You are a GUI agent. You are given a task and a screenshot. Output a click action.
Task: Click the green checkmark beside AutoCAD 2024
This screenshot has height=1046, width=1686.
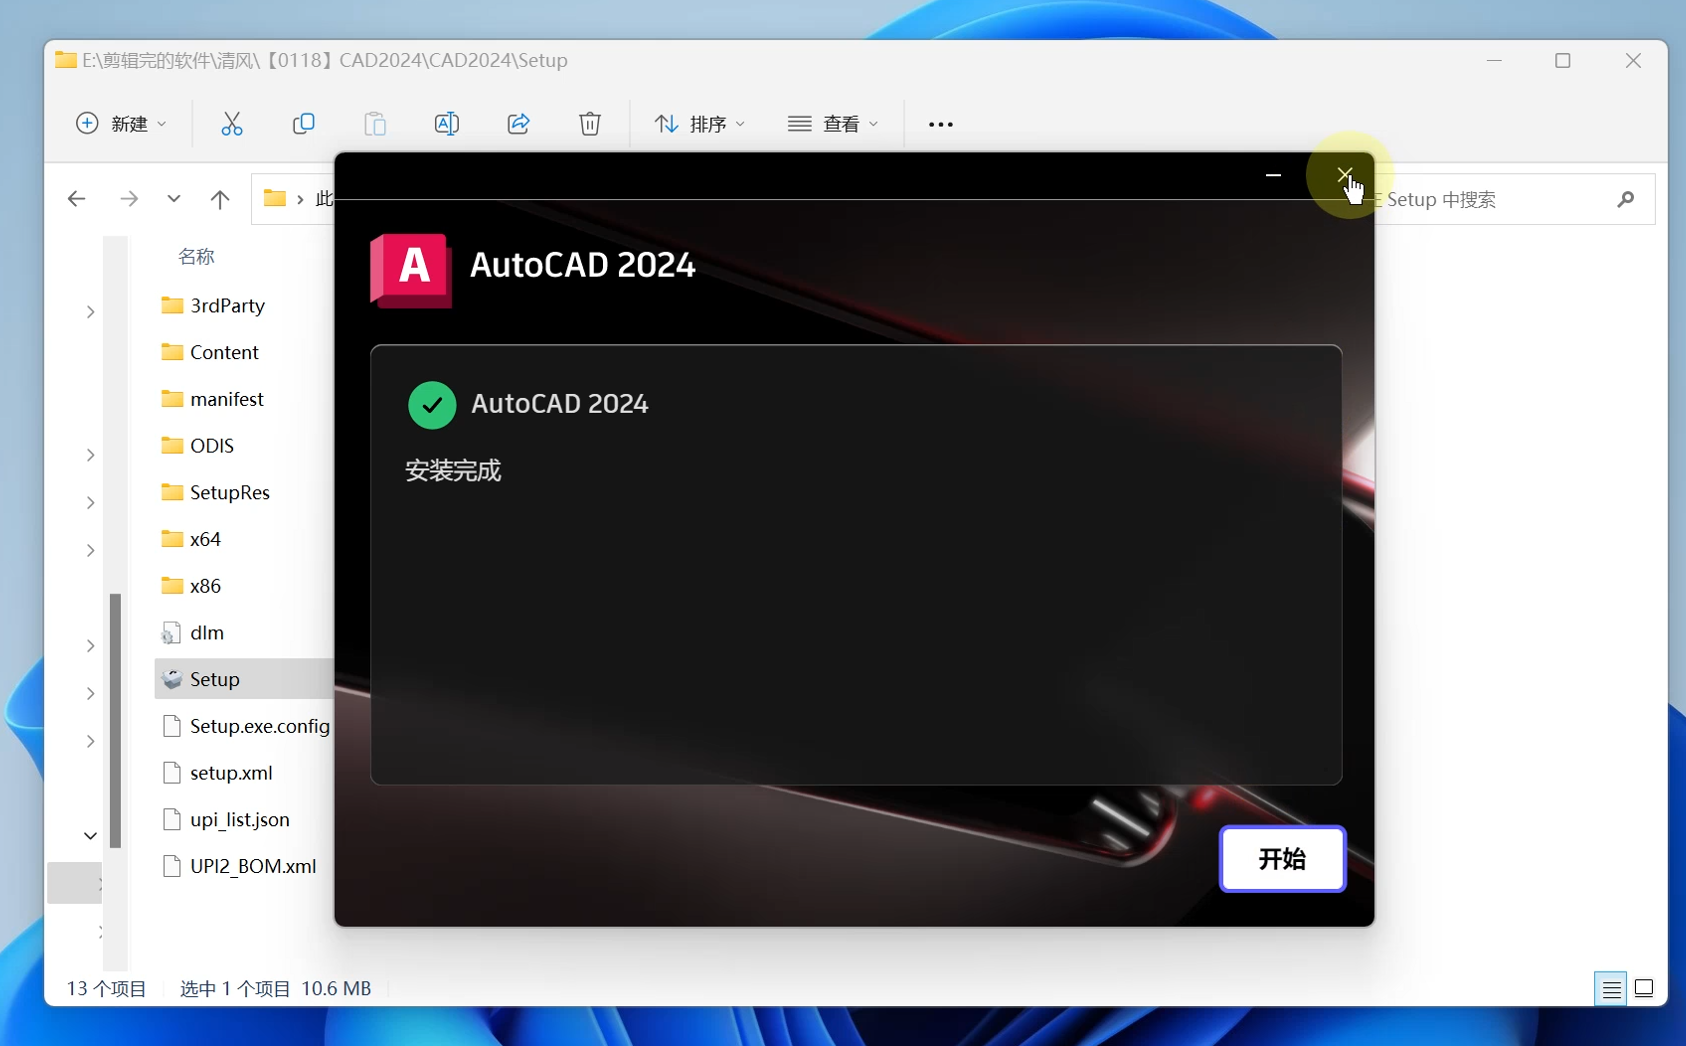432,405
